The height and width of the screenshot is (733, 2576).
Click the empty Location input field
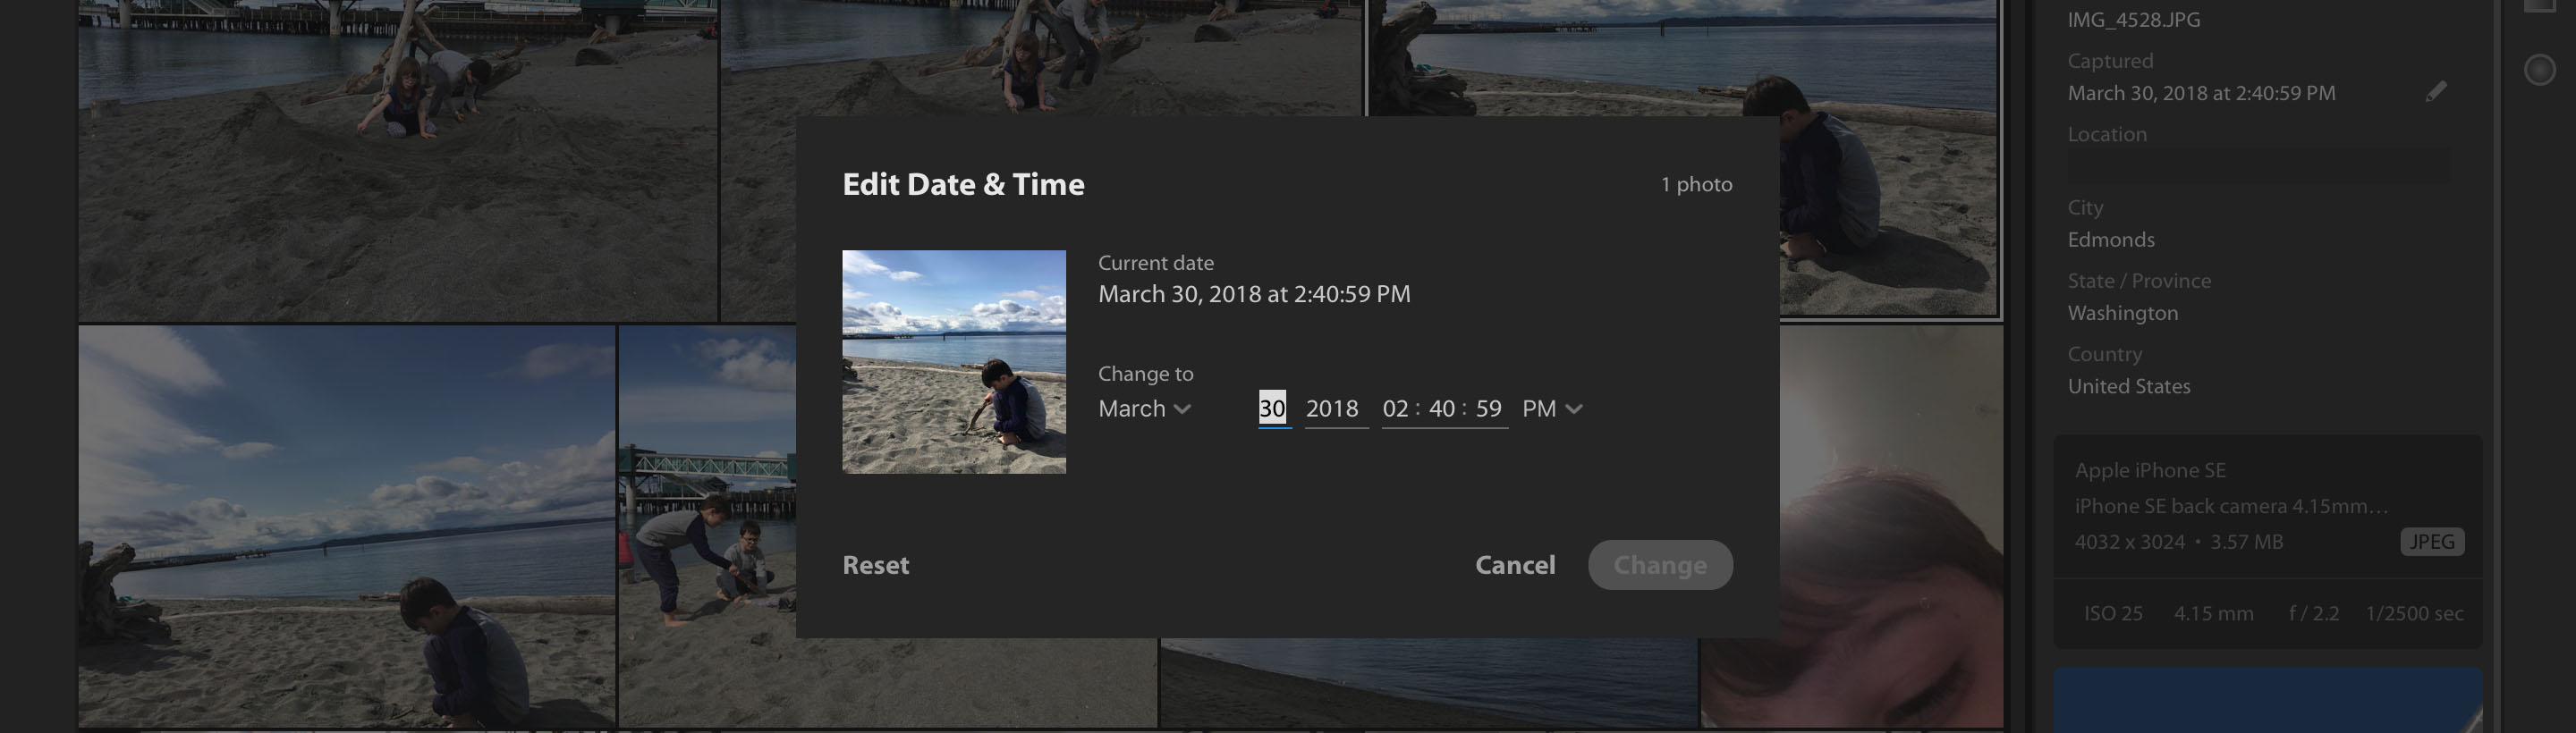point(2258,166)
